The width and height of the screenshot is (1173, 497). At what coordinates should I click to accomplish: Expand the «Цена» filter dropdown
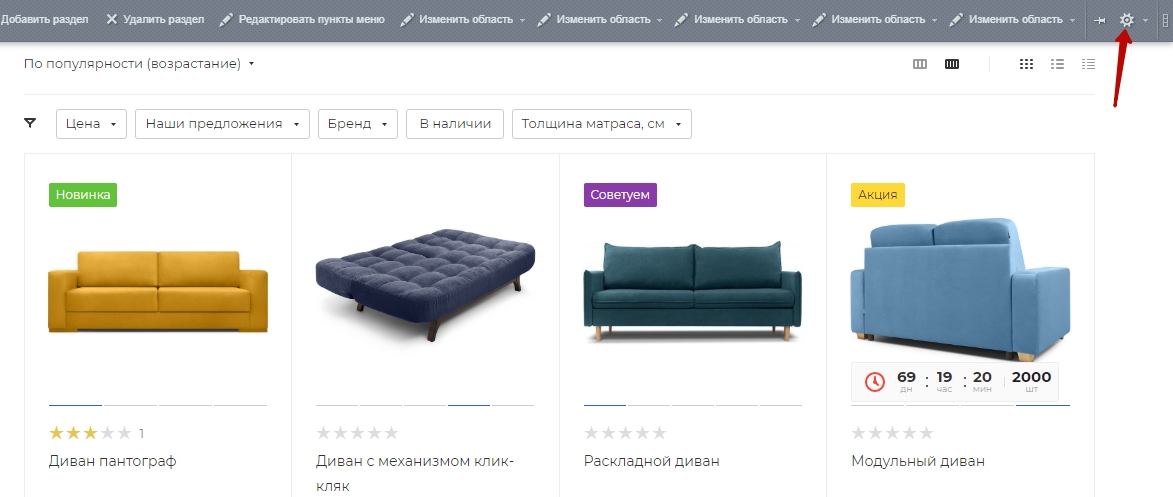click(x=91, y=124)
